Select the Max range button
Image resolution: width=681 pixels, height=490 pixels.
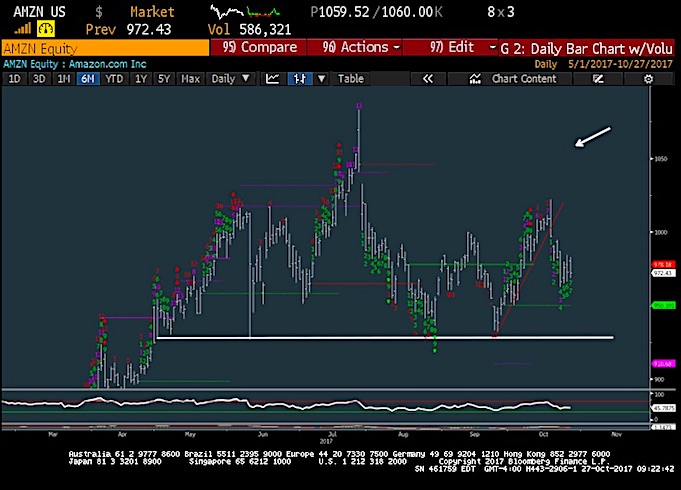coord(190,79)
